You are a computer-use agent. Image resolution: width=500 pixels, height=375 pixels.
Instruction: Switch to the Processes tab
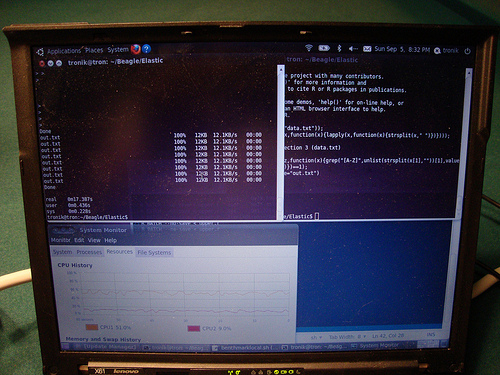[89, 252]
